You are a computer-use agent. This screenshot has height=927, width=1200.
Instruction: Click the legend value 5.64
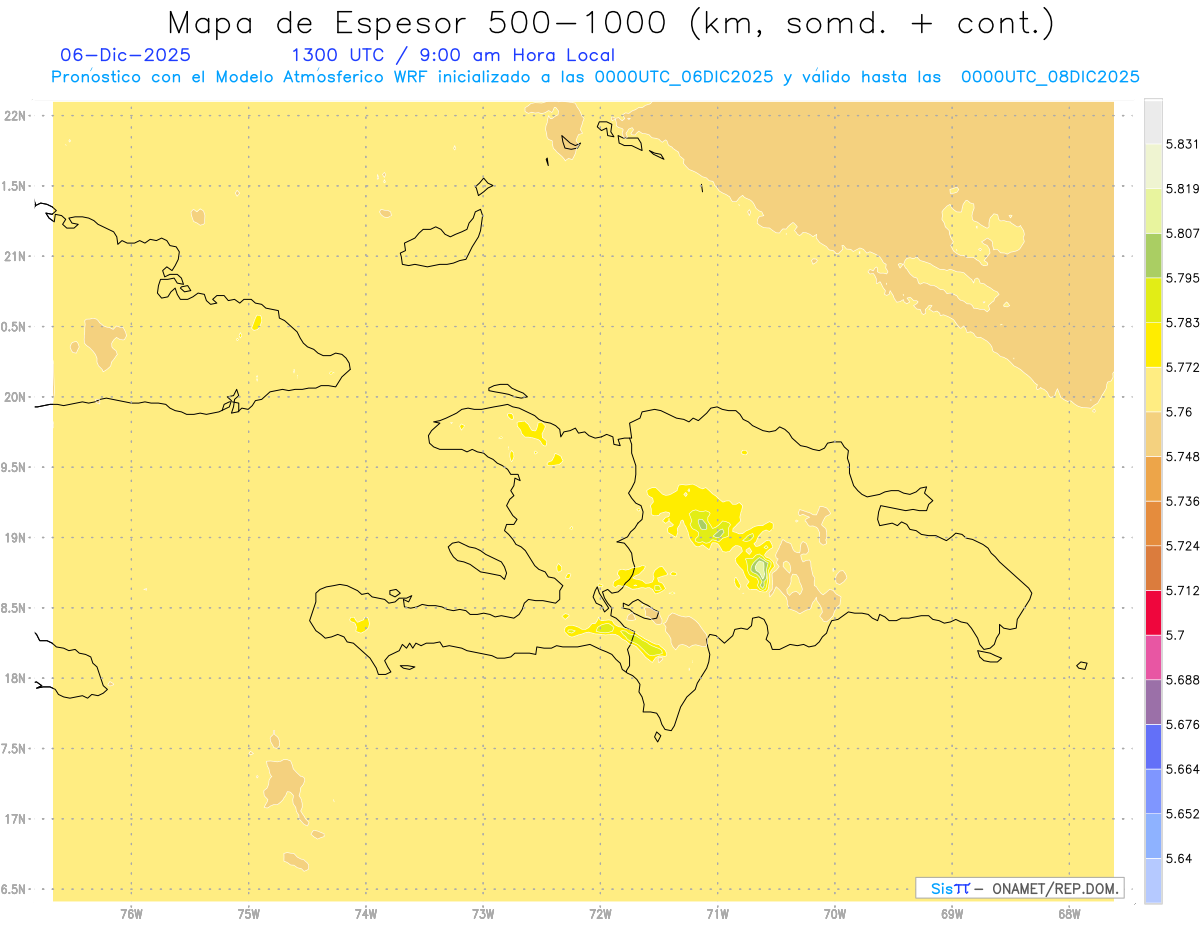coord(1179,858)
